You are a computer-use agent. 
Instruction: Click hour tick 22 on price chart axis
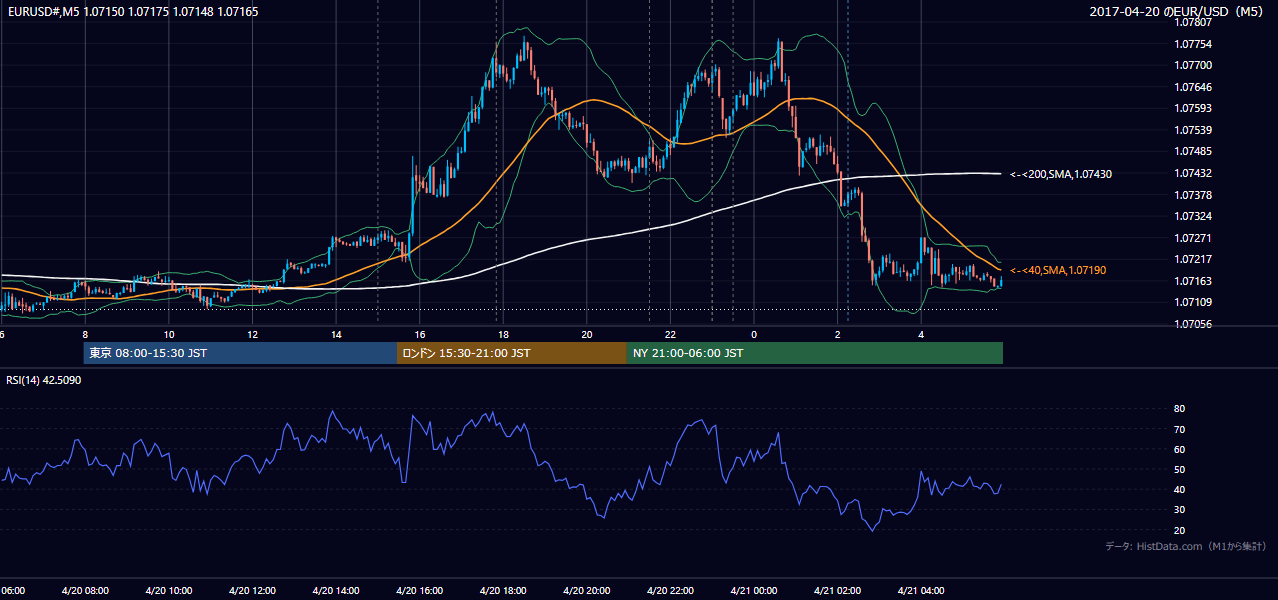coord(670,334)
